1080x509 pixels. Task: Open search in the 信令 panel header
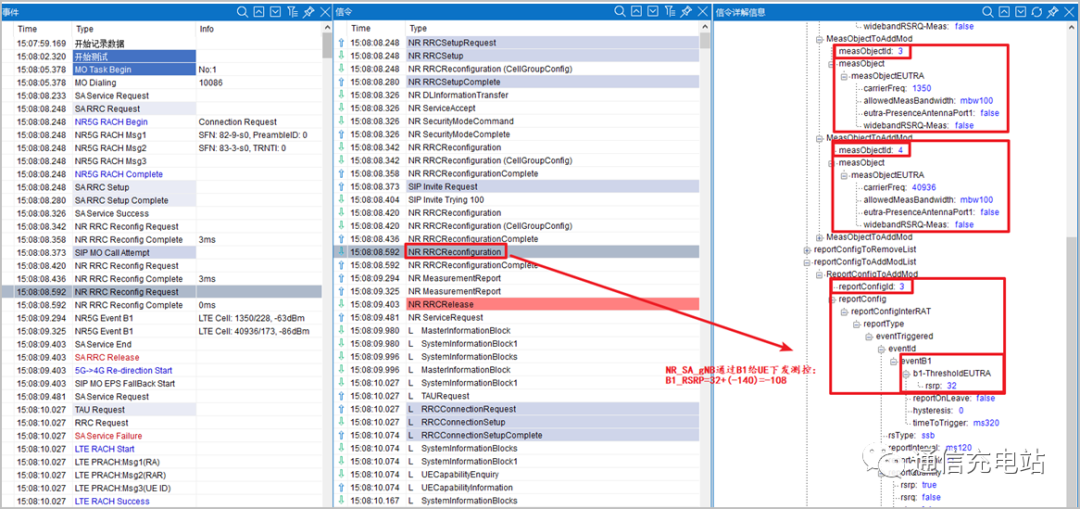pyautogui.click(x=620, y=12)
